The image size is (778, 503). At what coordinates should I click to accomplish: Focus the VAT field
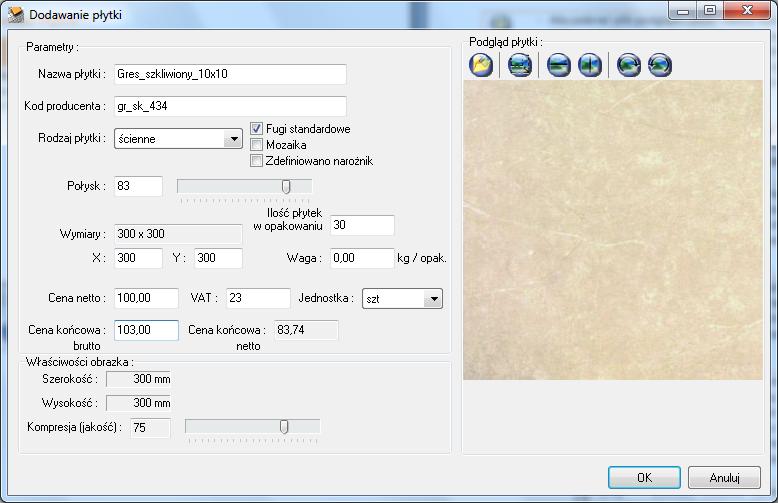coord(259,298)
